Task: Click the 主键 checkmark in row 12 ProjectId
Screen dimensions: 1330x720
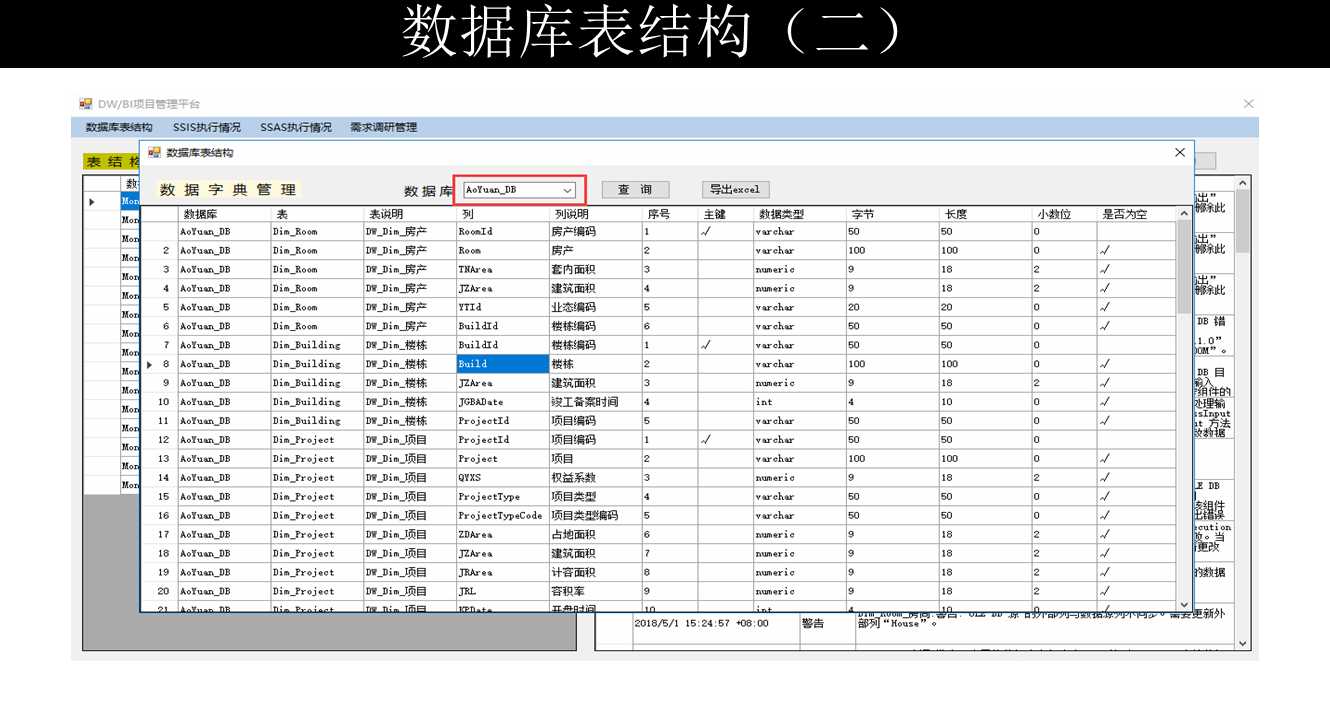Action: pos(706,440)
